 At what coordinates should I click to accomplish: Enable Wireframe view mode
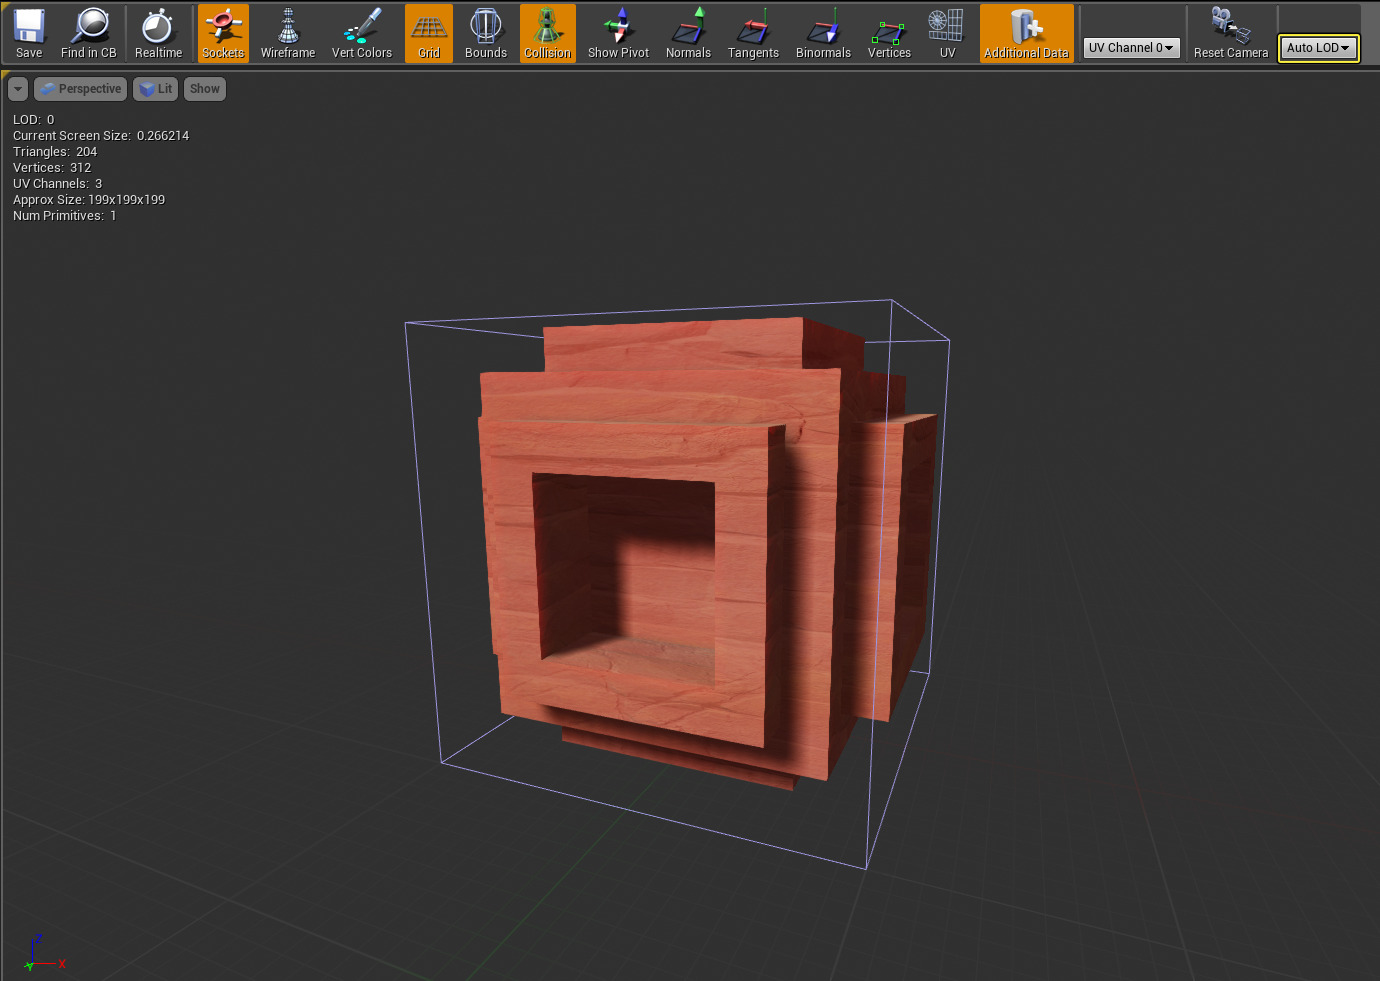click(x=288, y=33)
